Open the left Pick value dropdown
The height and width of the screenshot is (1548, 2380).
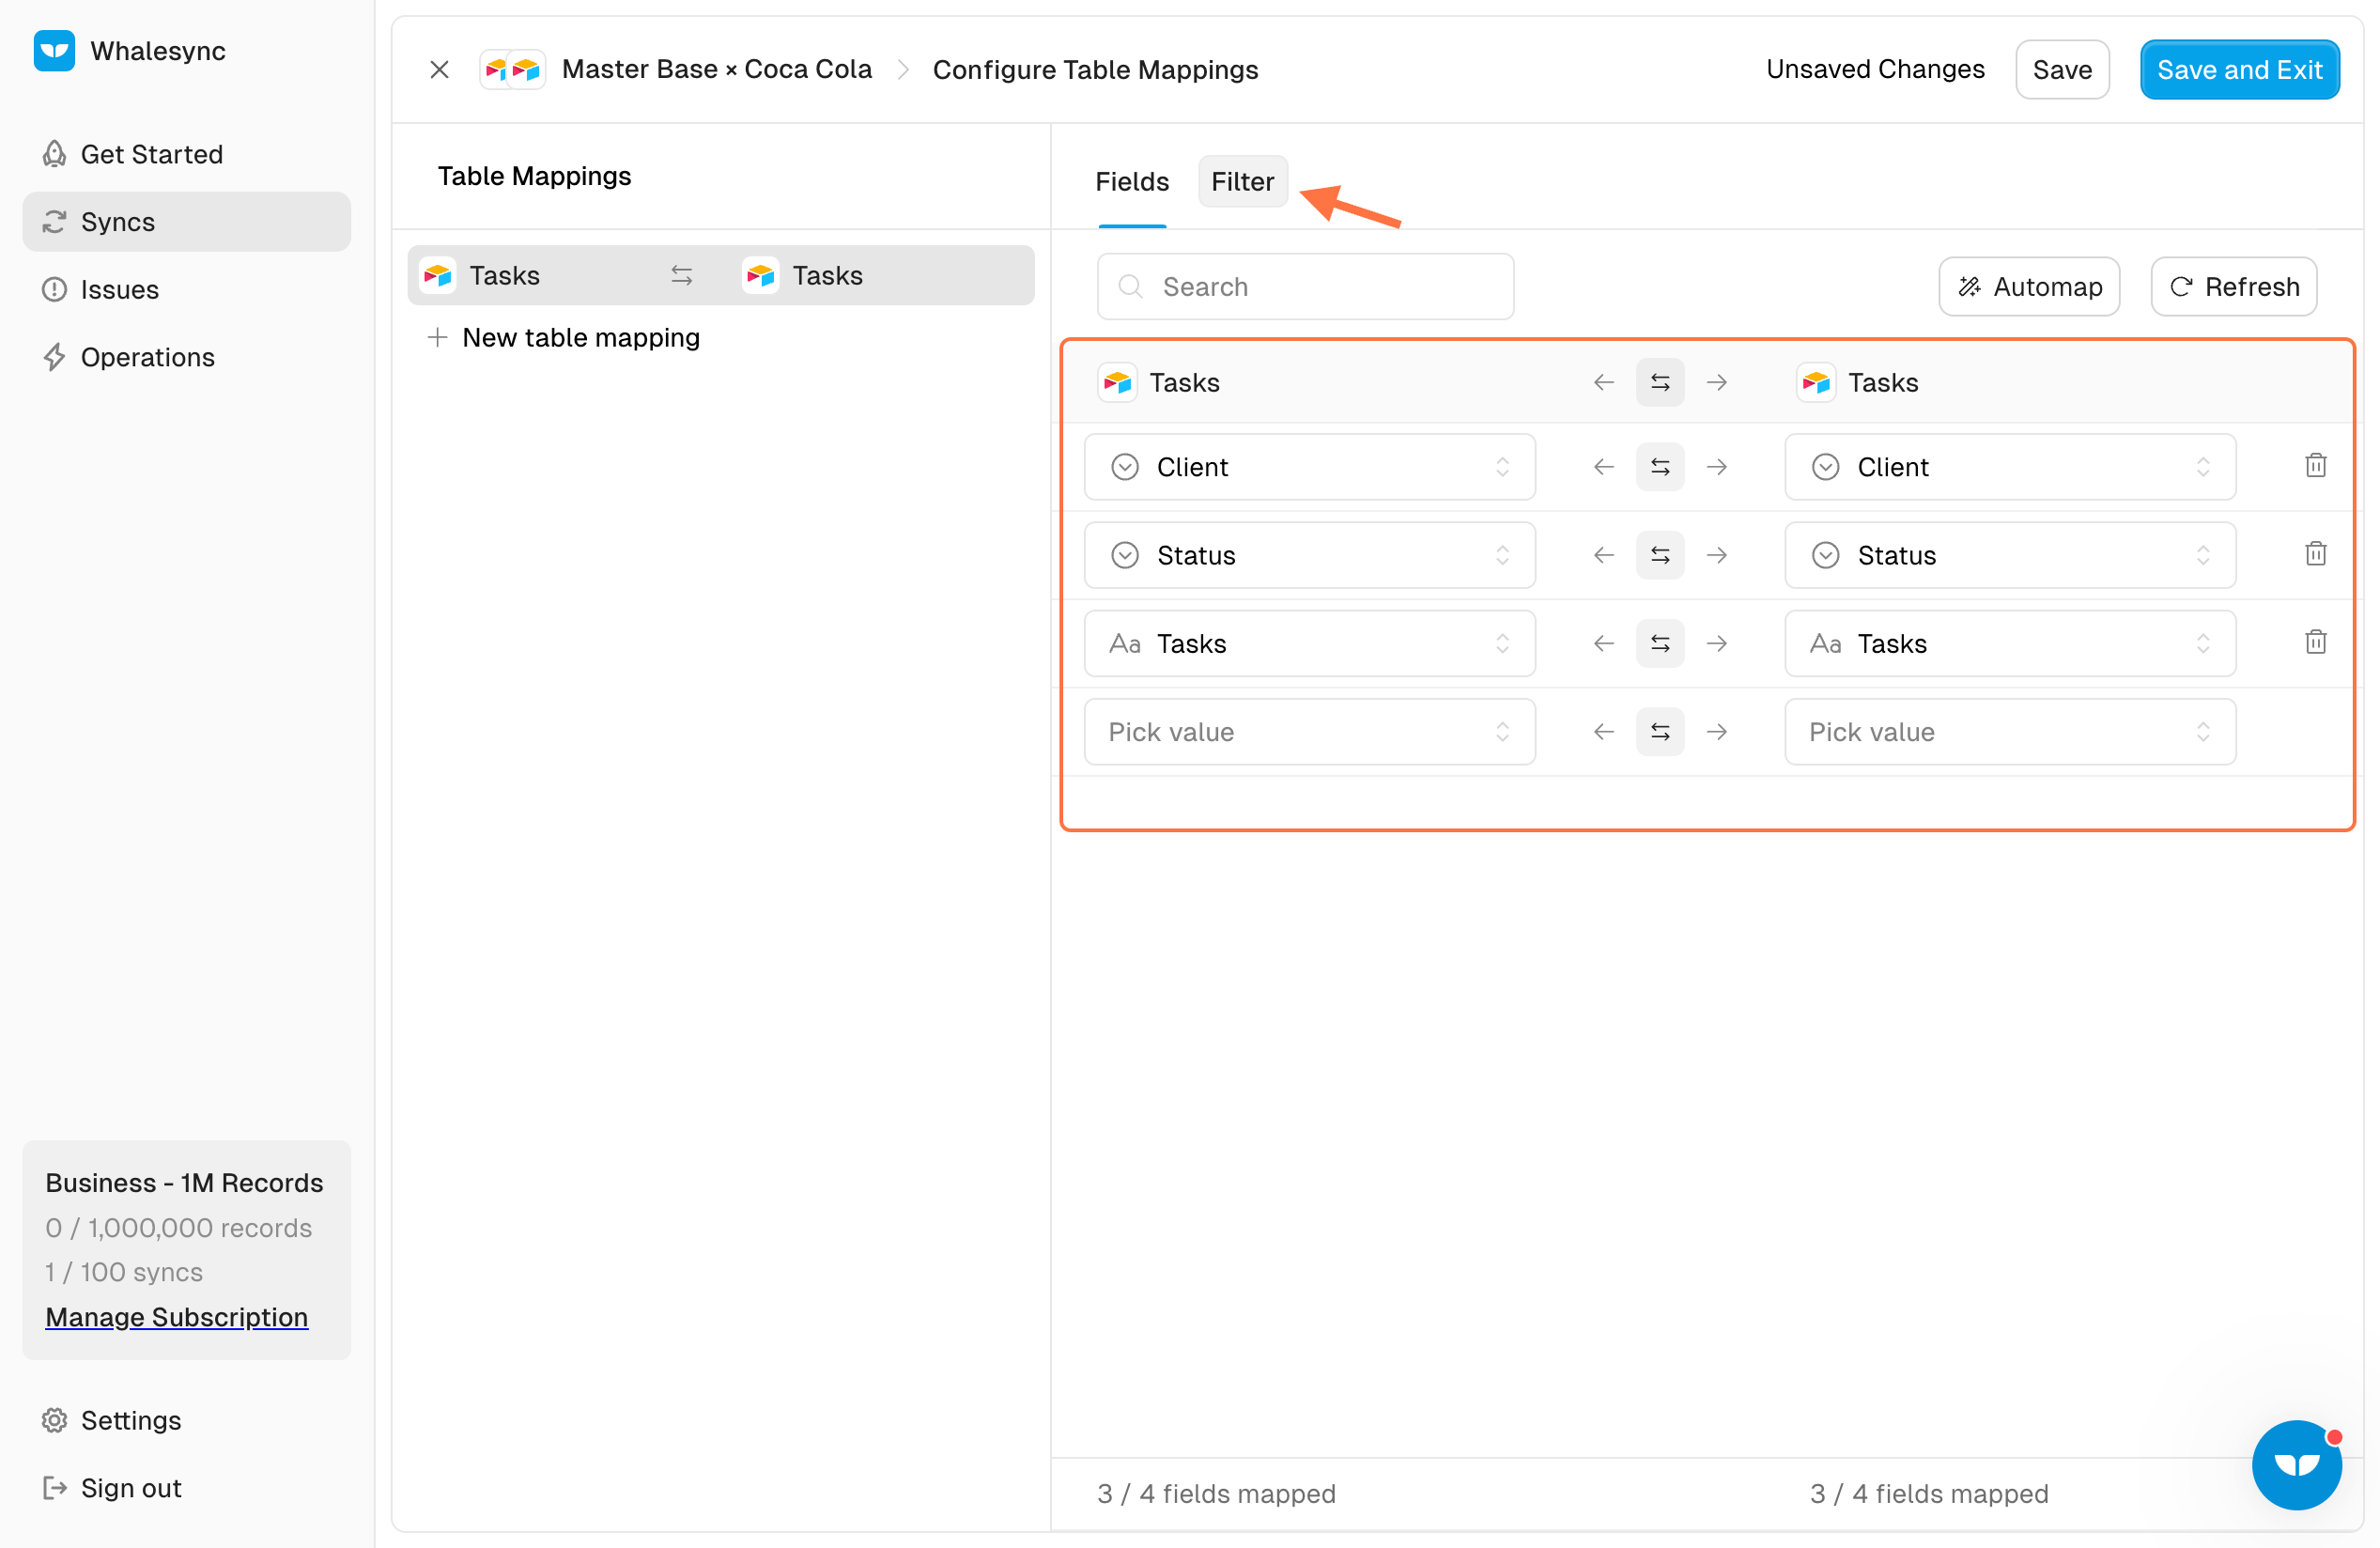coord(1309,732)
